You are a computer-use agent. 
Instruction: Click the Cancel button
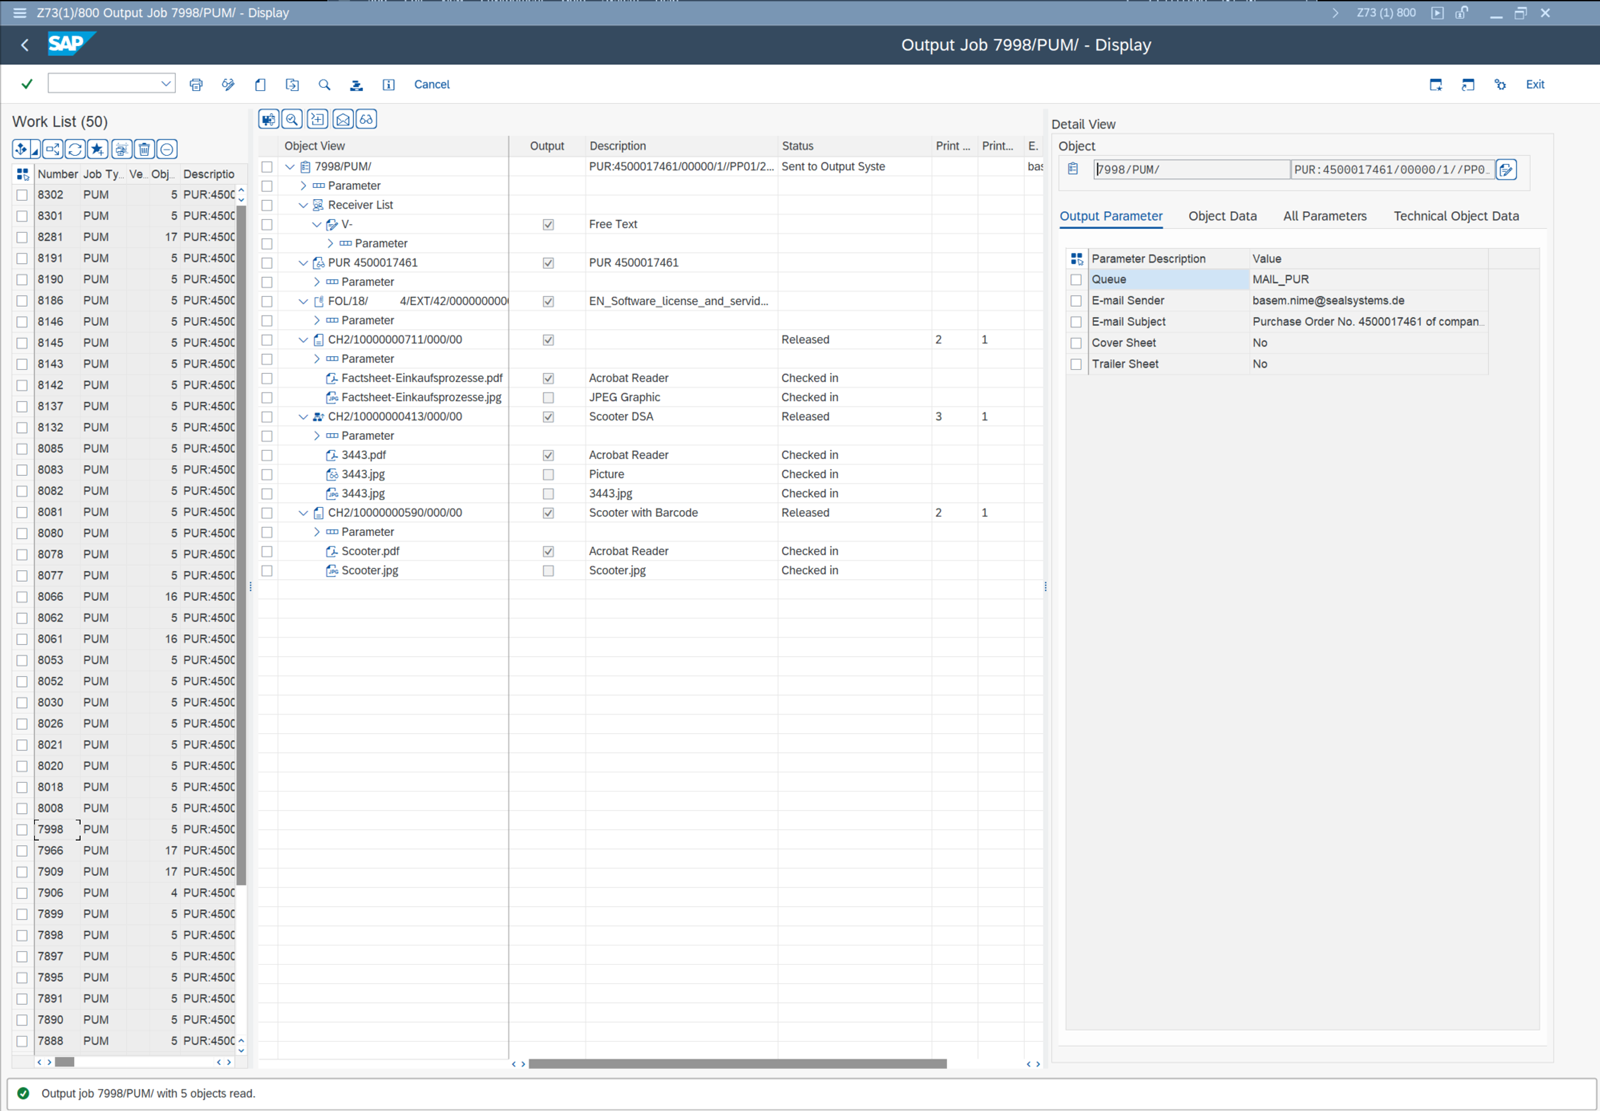[x=432, y=85]
